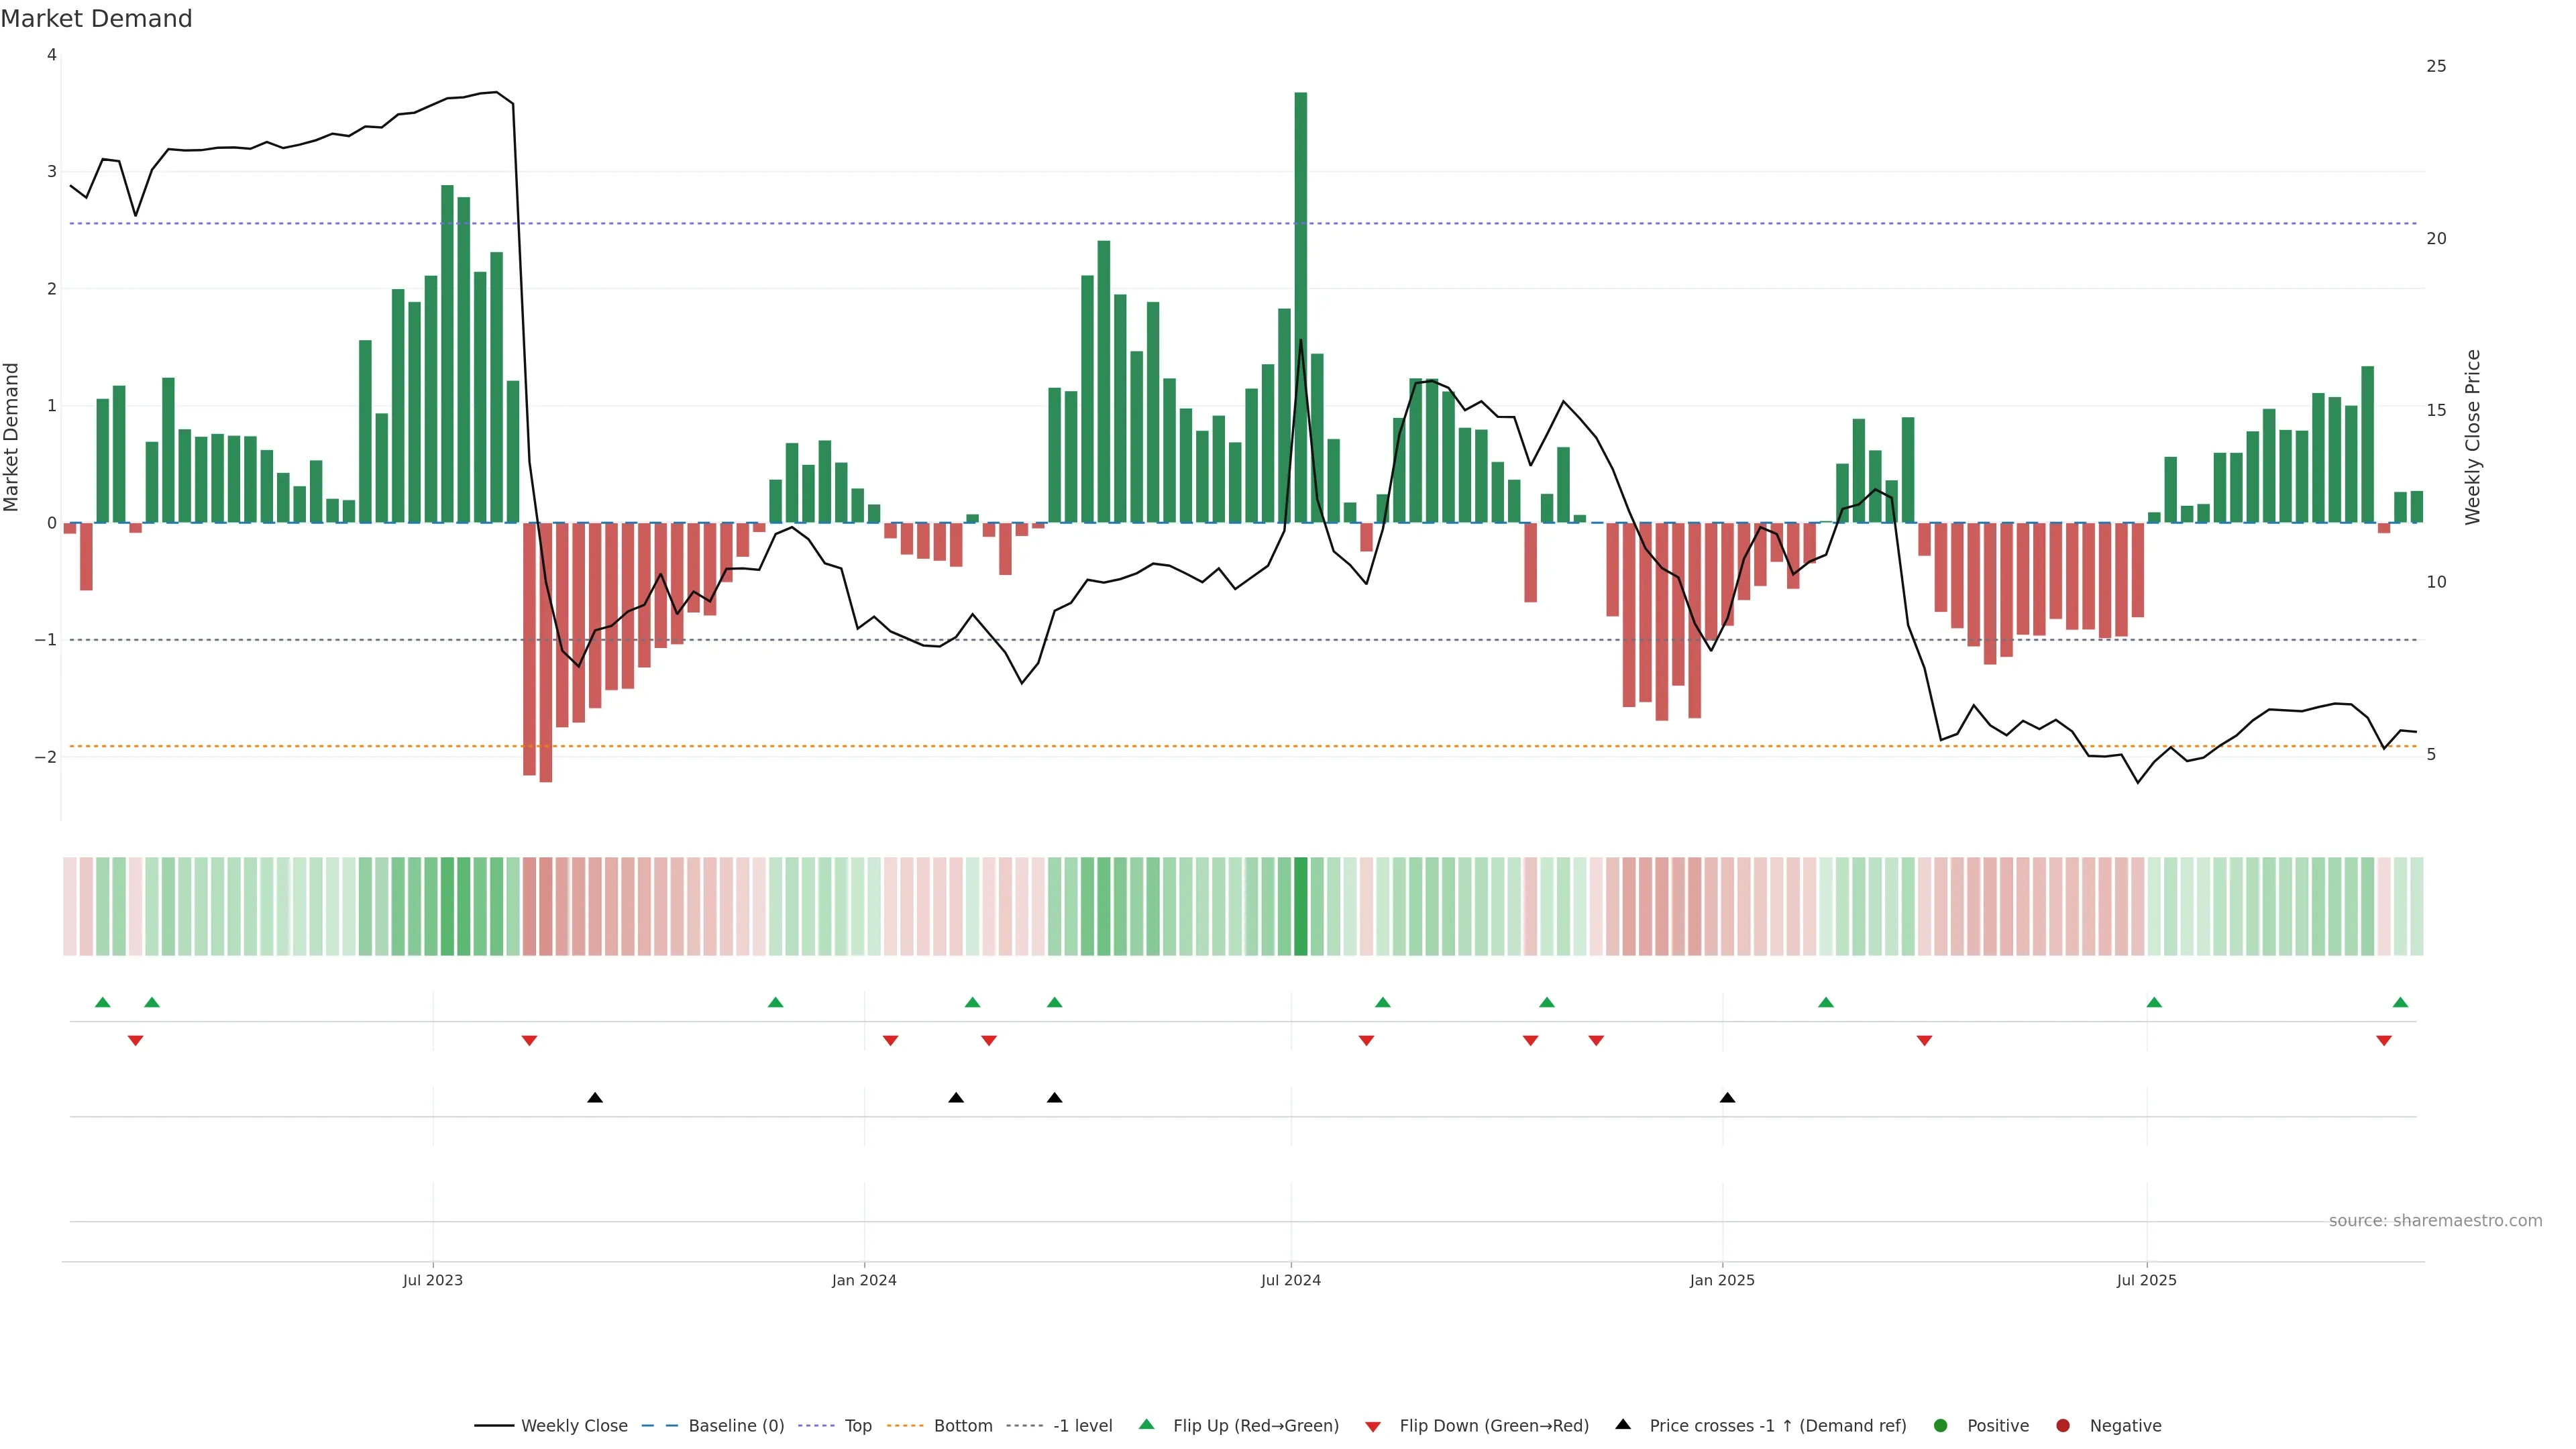Screen dimensions: 2576x1449
Task: Hide the Top dotted line via legend
Action: coord(857,1425)
